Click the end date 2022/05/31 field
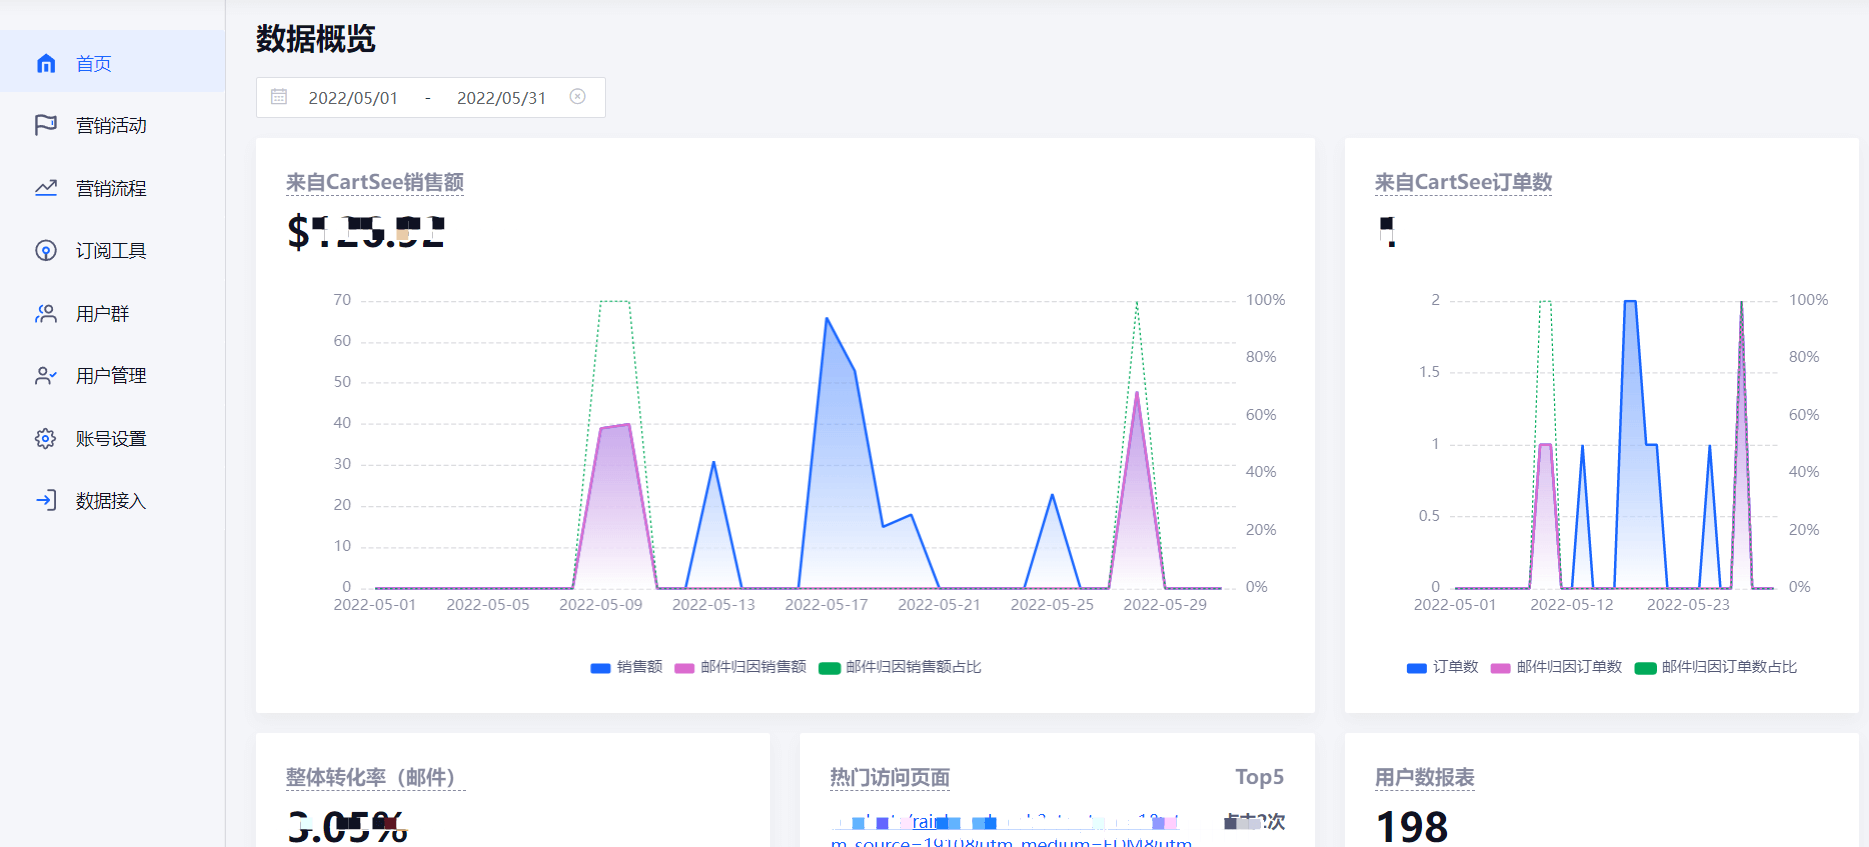 [502, 98]
